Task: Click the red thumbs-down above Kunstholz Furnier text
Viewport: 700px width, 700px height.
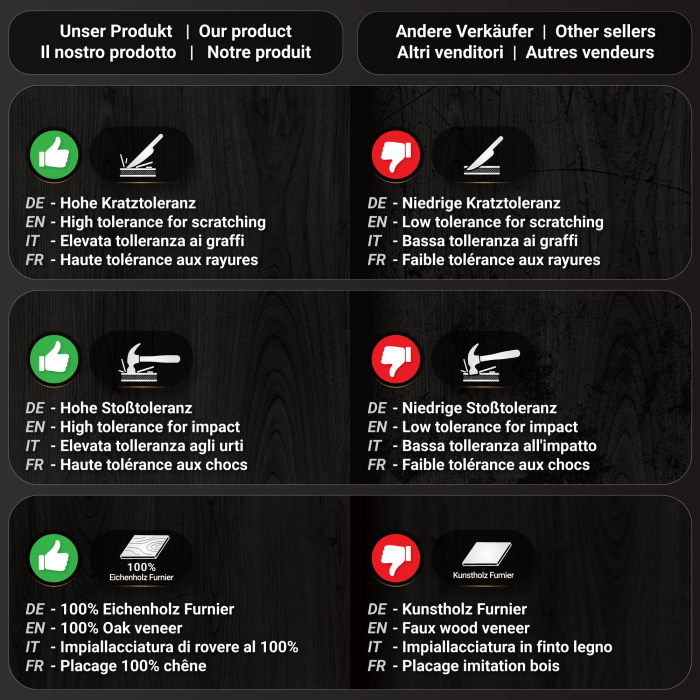Action: 396,558
